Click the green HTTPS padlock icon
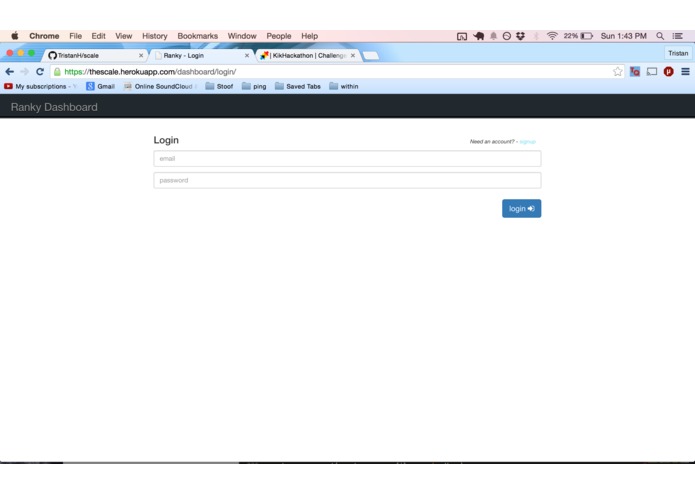The height and width of the screenshot is (494, 695). [x=57, y=71]
